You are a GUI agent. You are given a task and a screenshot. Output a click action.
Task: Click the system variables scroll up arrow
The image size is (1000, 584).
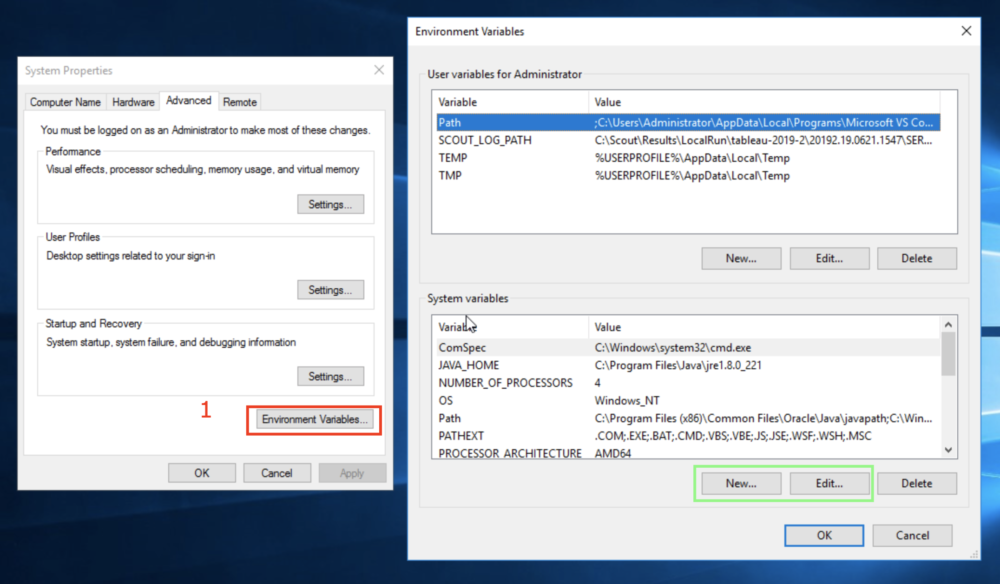pyautogui.click(x=948, y=325)
